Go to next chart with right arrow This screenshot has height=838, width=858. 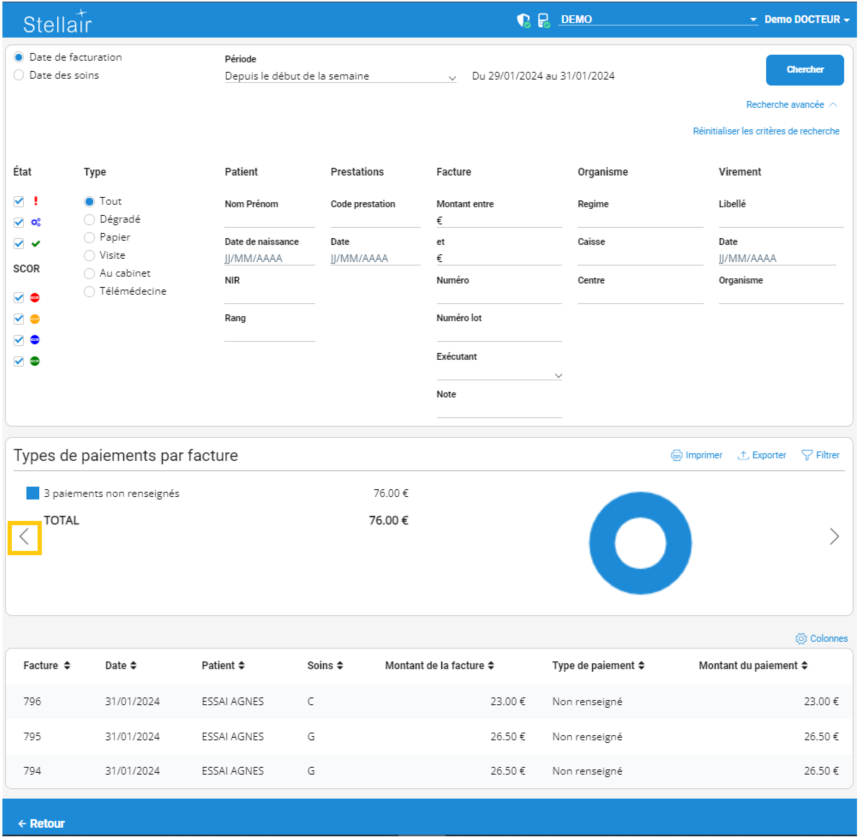pyautogui.click(x=834, y=537)
